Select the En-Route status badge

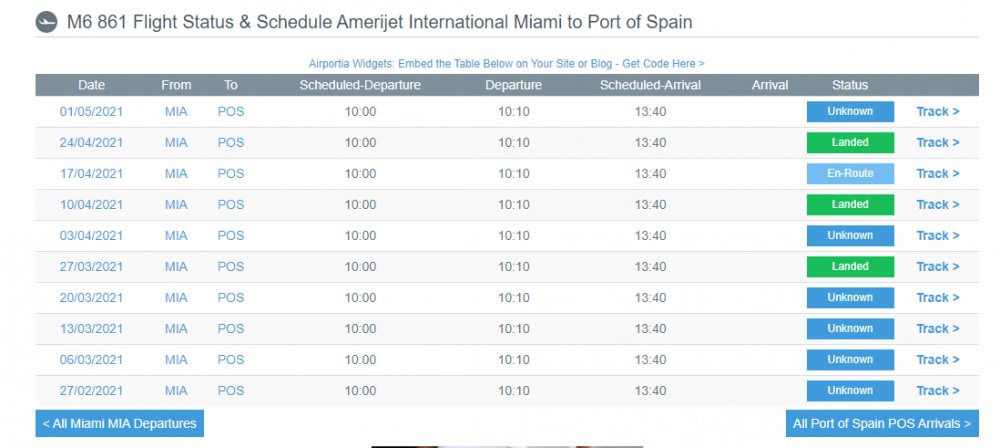coord(850,174)
